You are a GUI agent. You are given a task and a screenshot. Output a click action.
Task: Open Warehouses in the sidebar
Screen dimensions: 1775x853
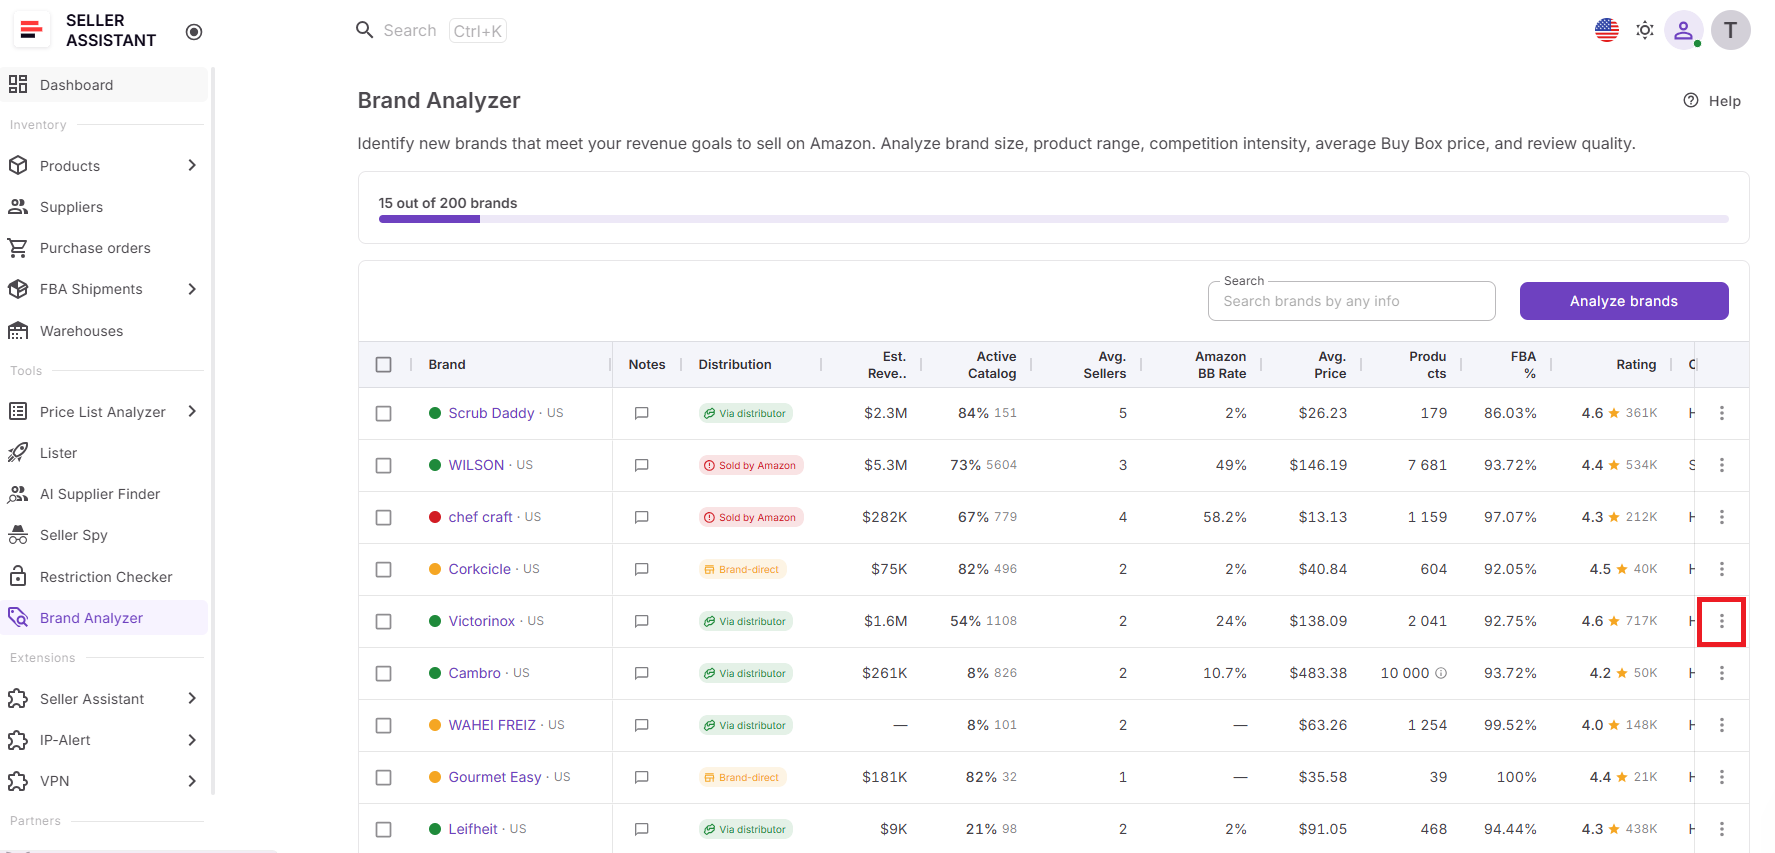[x=104, y=331]
